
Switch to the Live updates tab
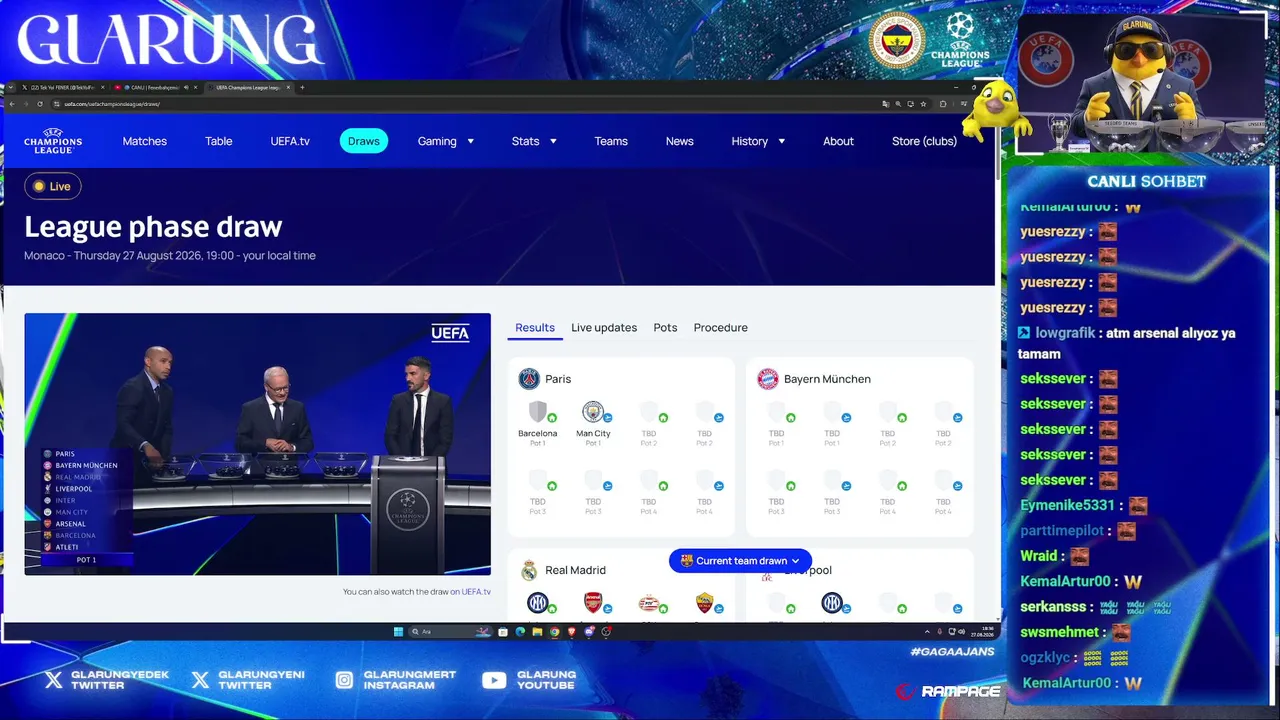point(604,328)
